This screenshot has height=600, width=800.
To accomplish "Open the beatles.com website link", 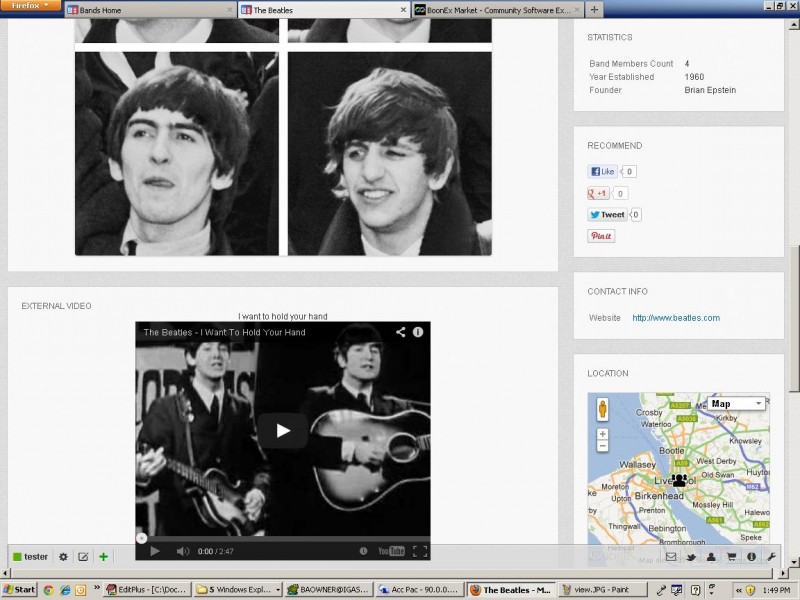I will pos(676,318).
